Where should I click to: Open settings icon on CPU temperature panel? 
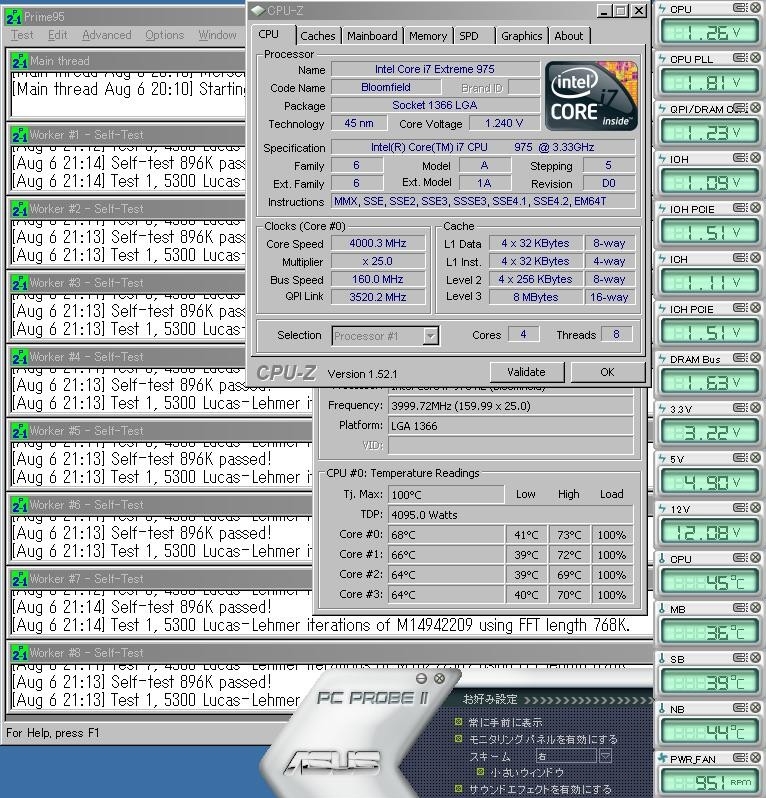coord(740,558)
